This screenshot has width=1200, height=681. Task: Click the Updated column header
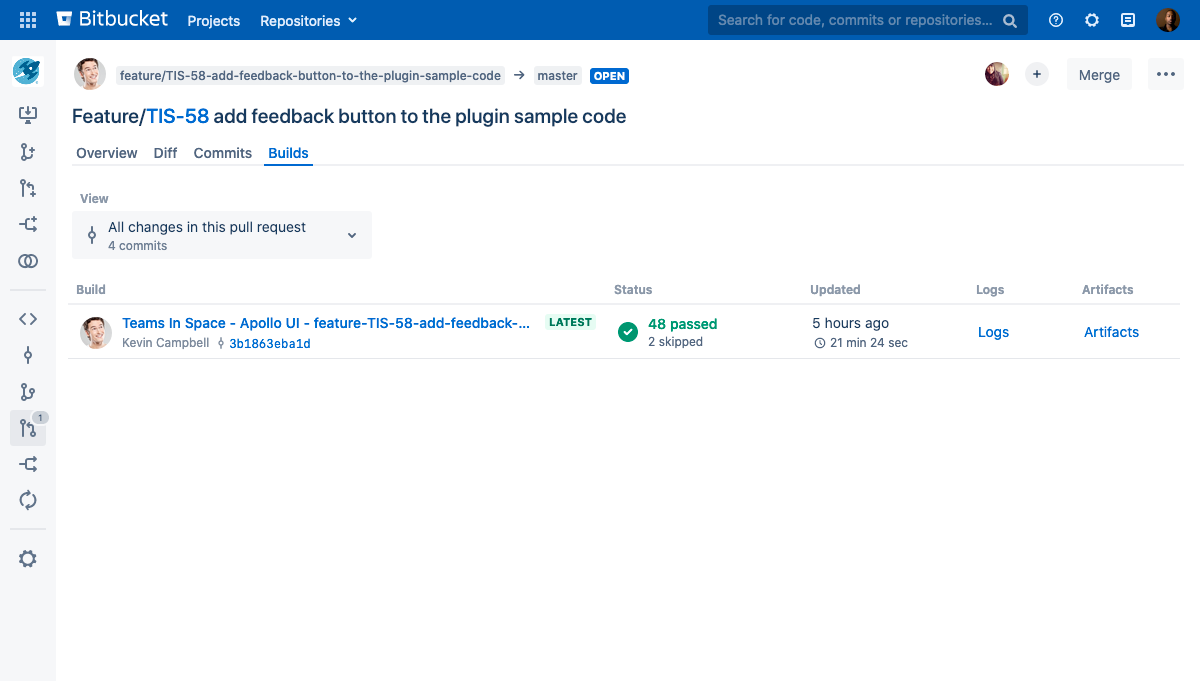(x=835, y=290)
